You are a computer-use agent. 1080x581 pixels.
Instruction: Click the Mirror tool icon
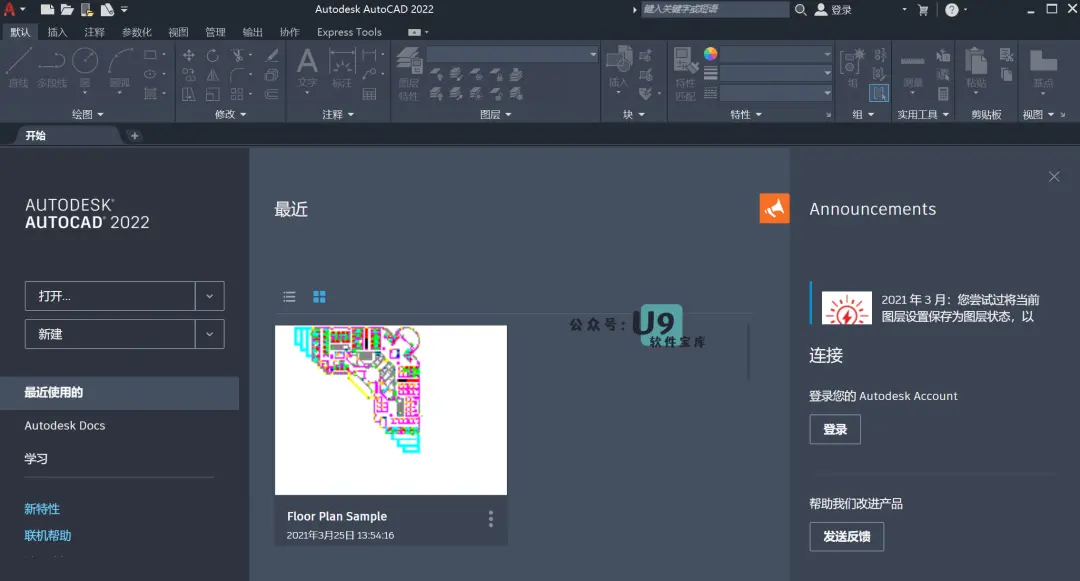[213, 74]
